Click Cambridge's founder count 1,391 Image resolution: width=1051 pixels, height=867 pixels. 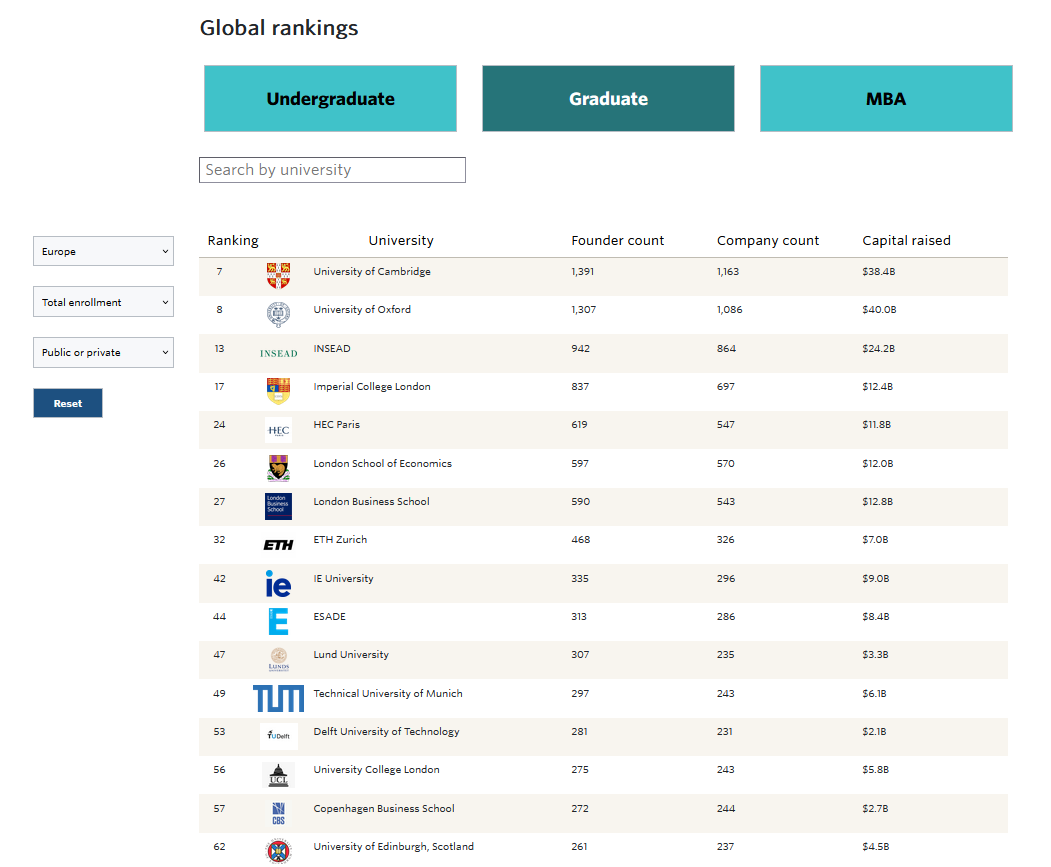pos(582,272)
